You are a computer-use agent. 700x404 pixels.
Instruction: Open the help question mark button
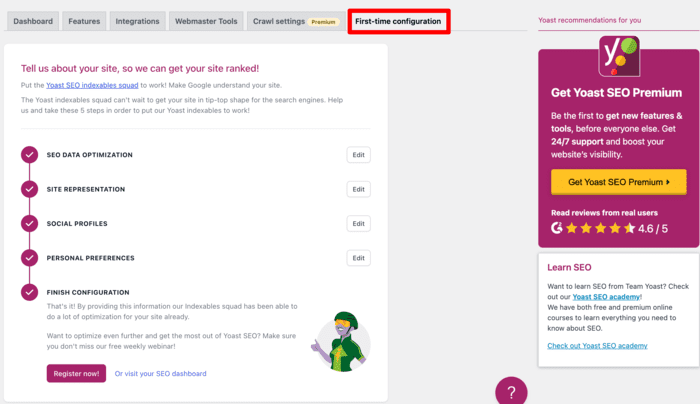click(511, 392)
